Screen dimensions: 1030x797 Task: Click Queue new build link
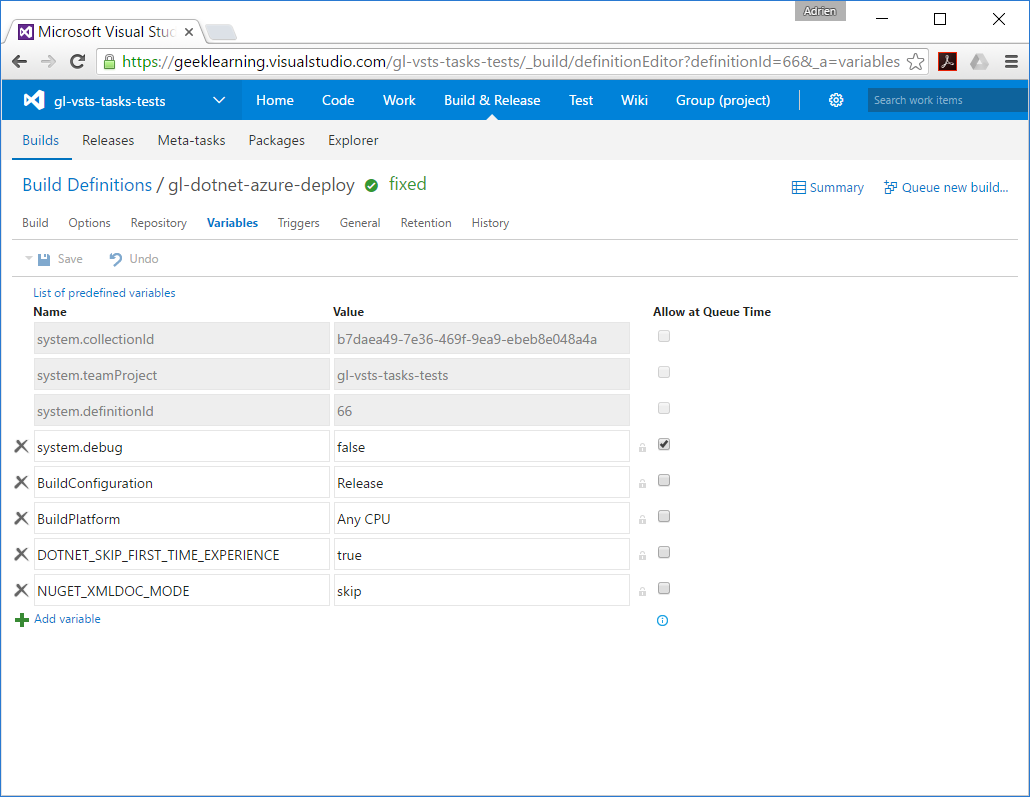point(946,187)
